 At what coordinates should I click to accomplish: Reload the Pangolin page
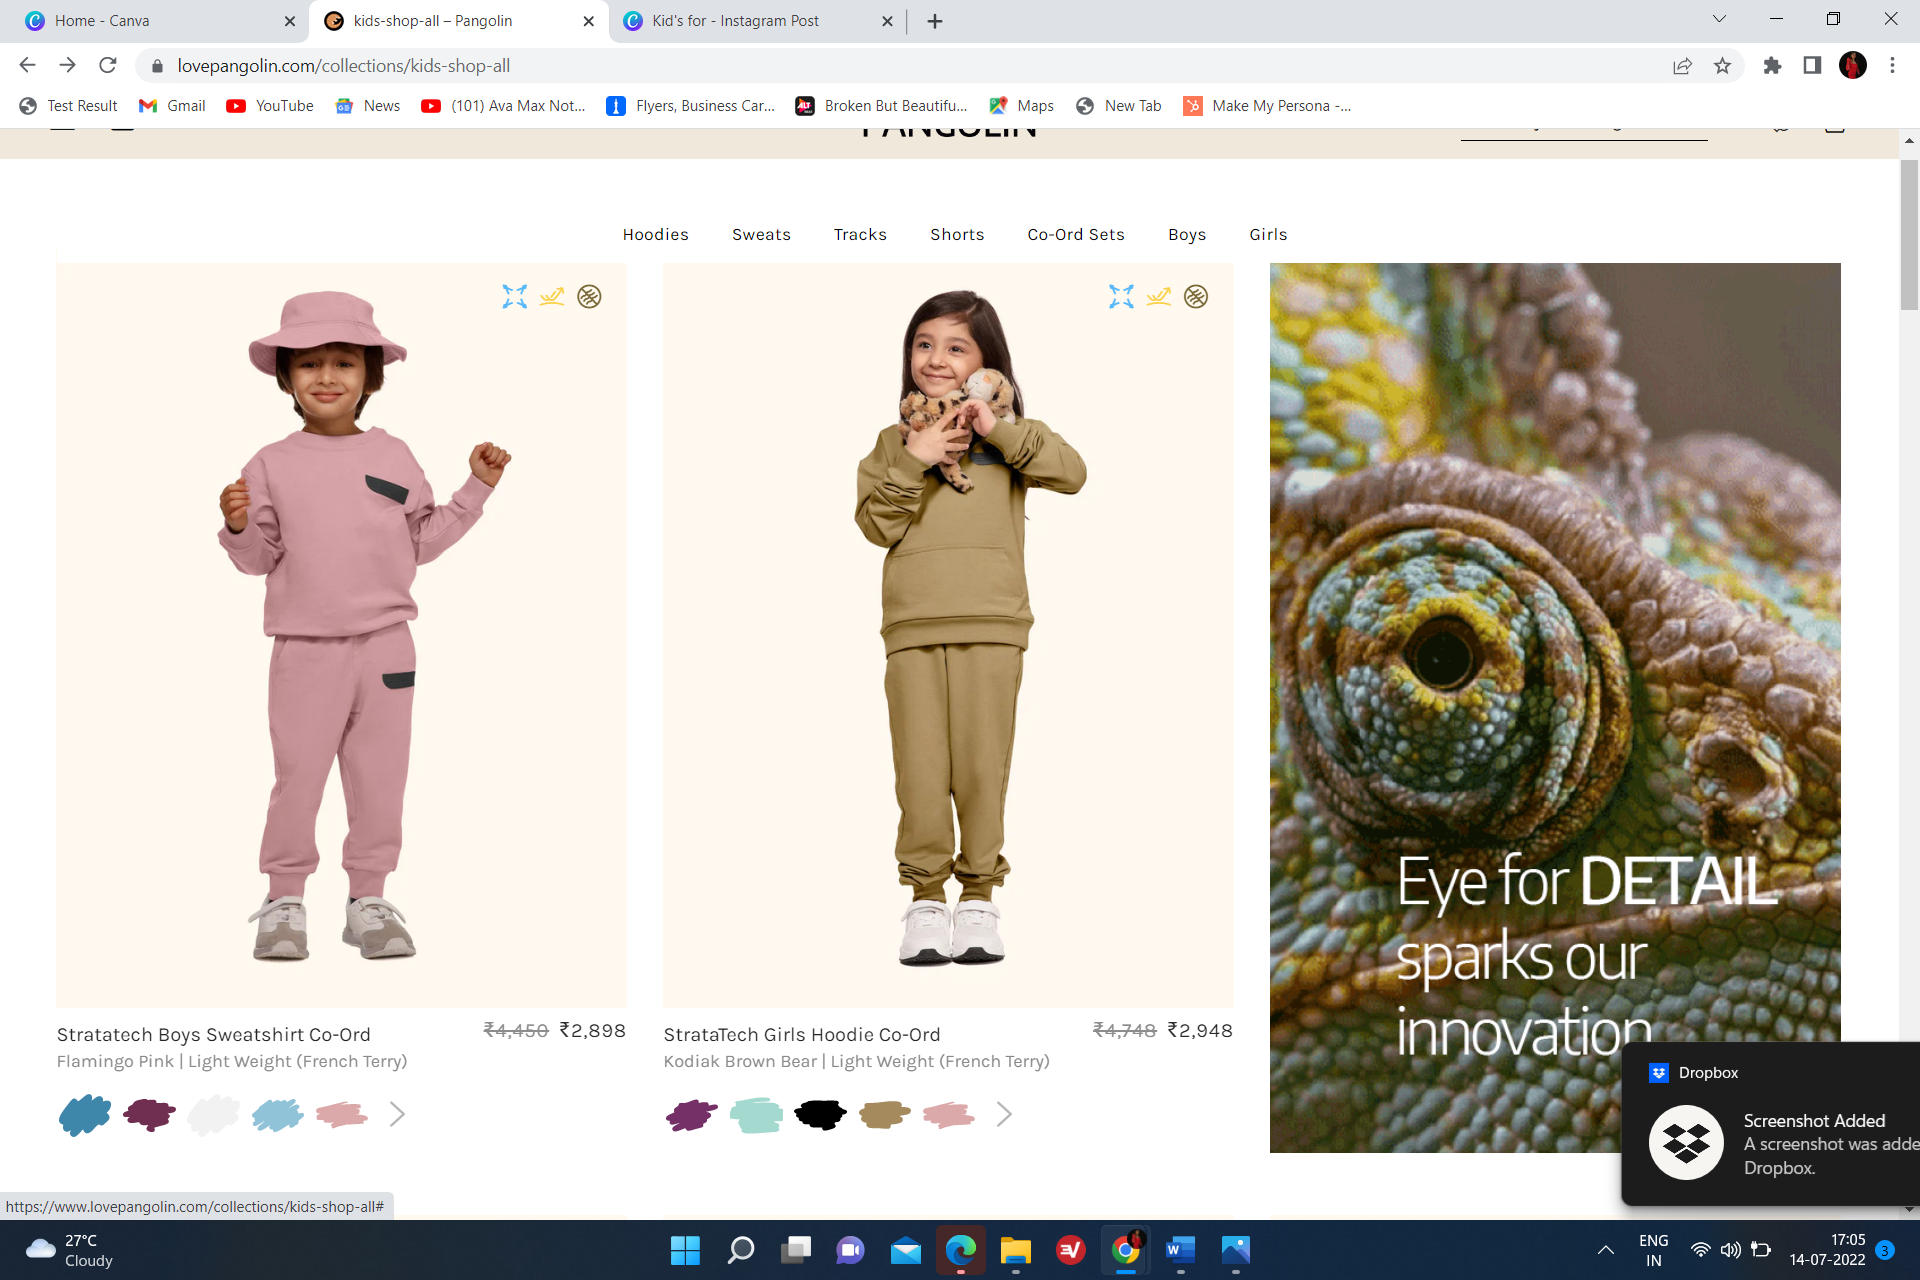pos(108,66)
